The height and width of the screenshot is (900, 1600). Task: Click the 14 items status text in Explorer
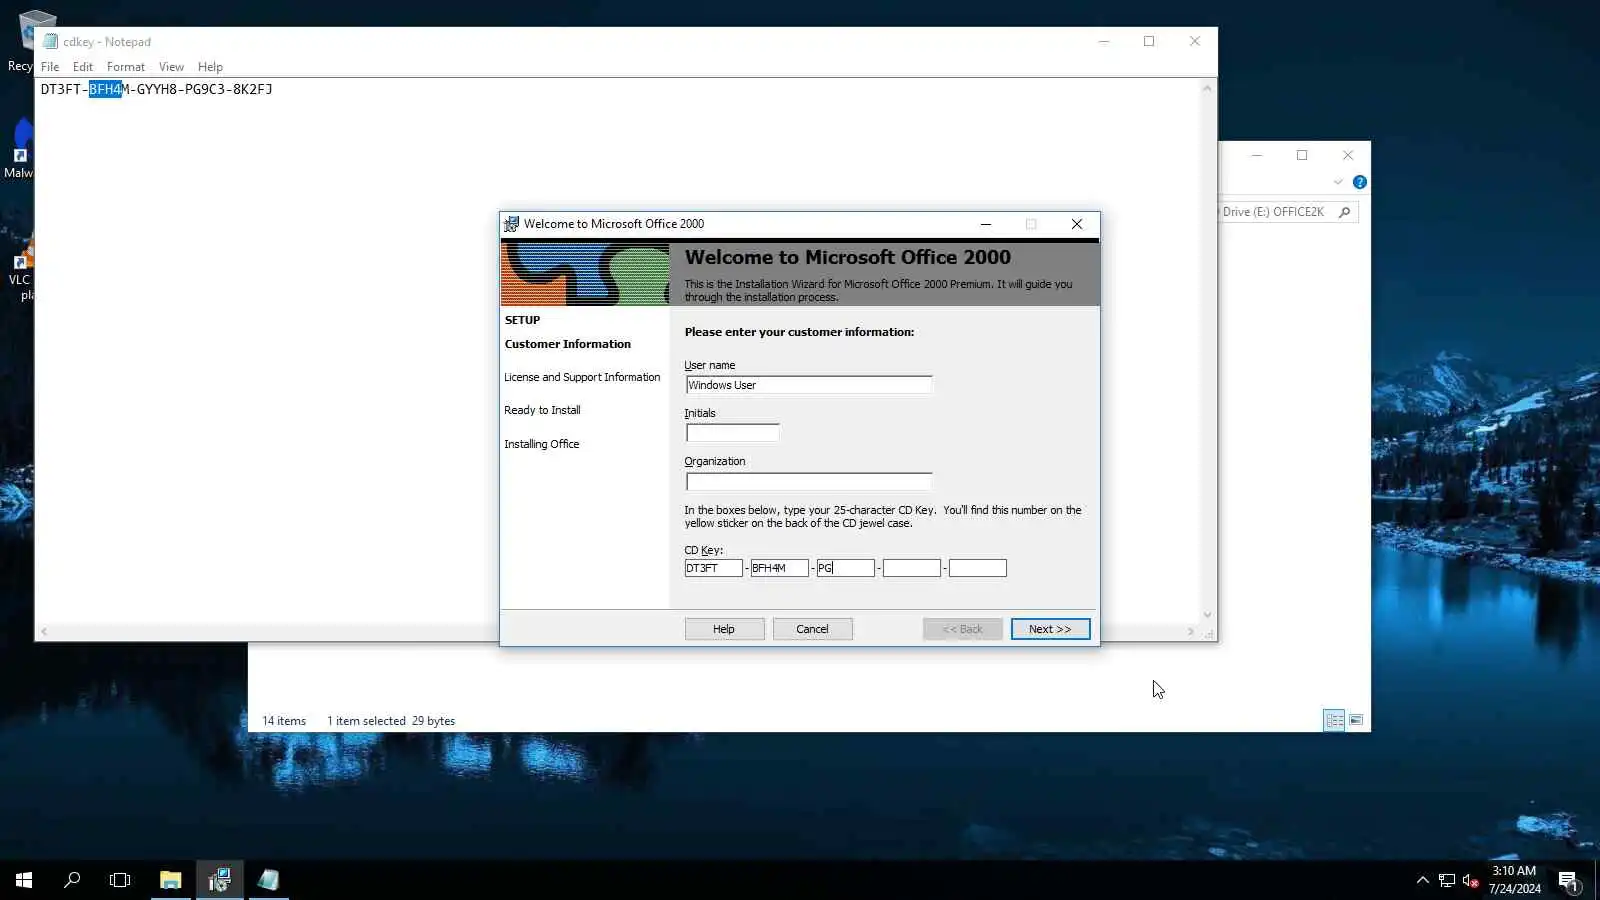pos(284,721)
